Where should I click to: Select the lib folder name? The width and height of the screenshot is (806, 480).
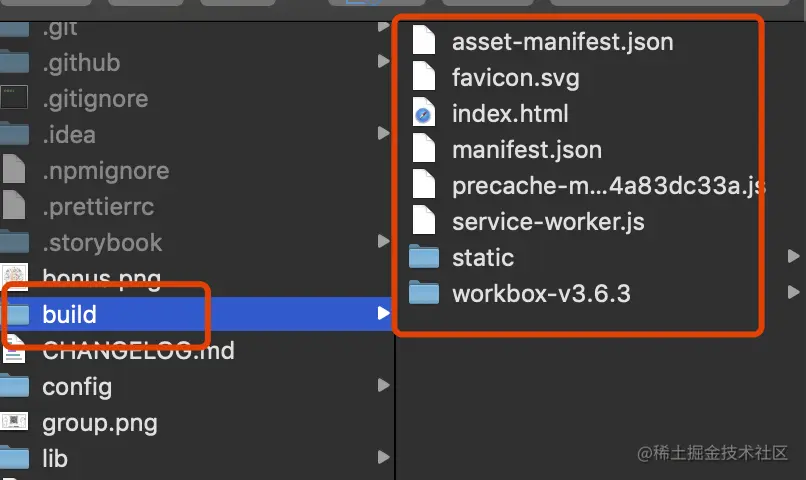tap(55, 458)
